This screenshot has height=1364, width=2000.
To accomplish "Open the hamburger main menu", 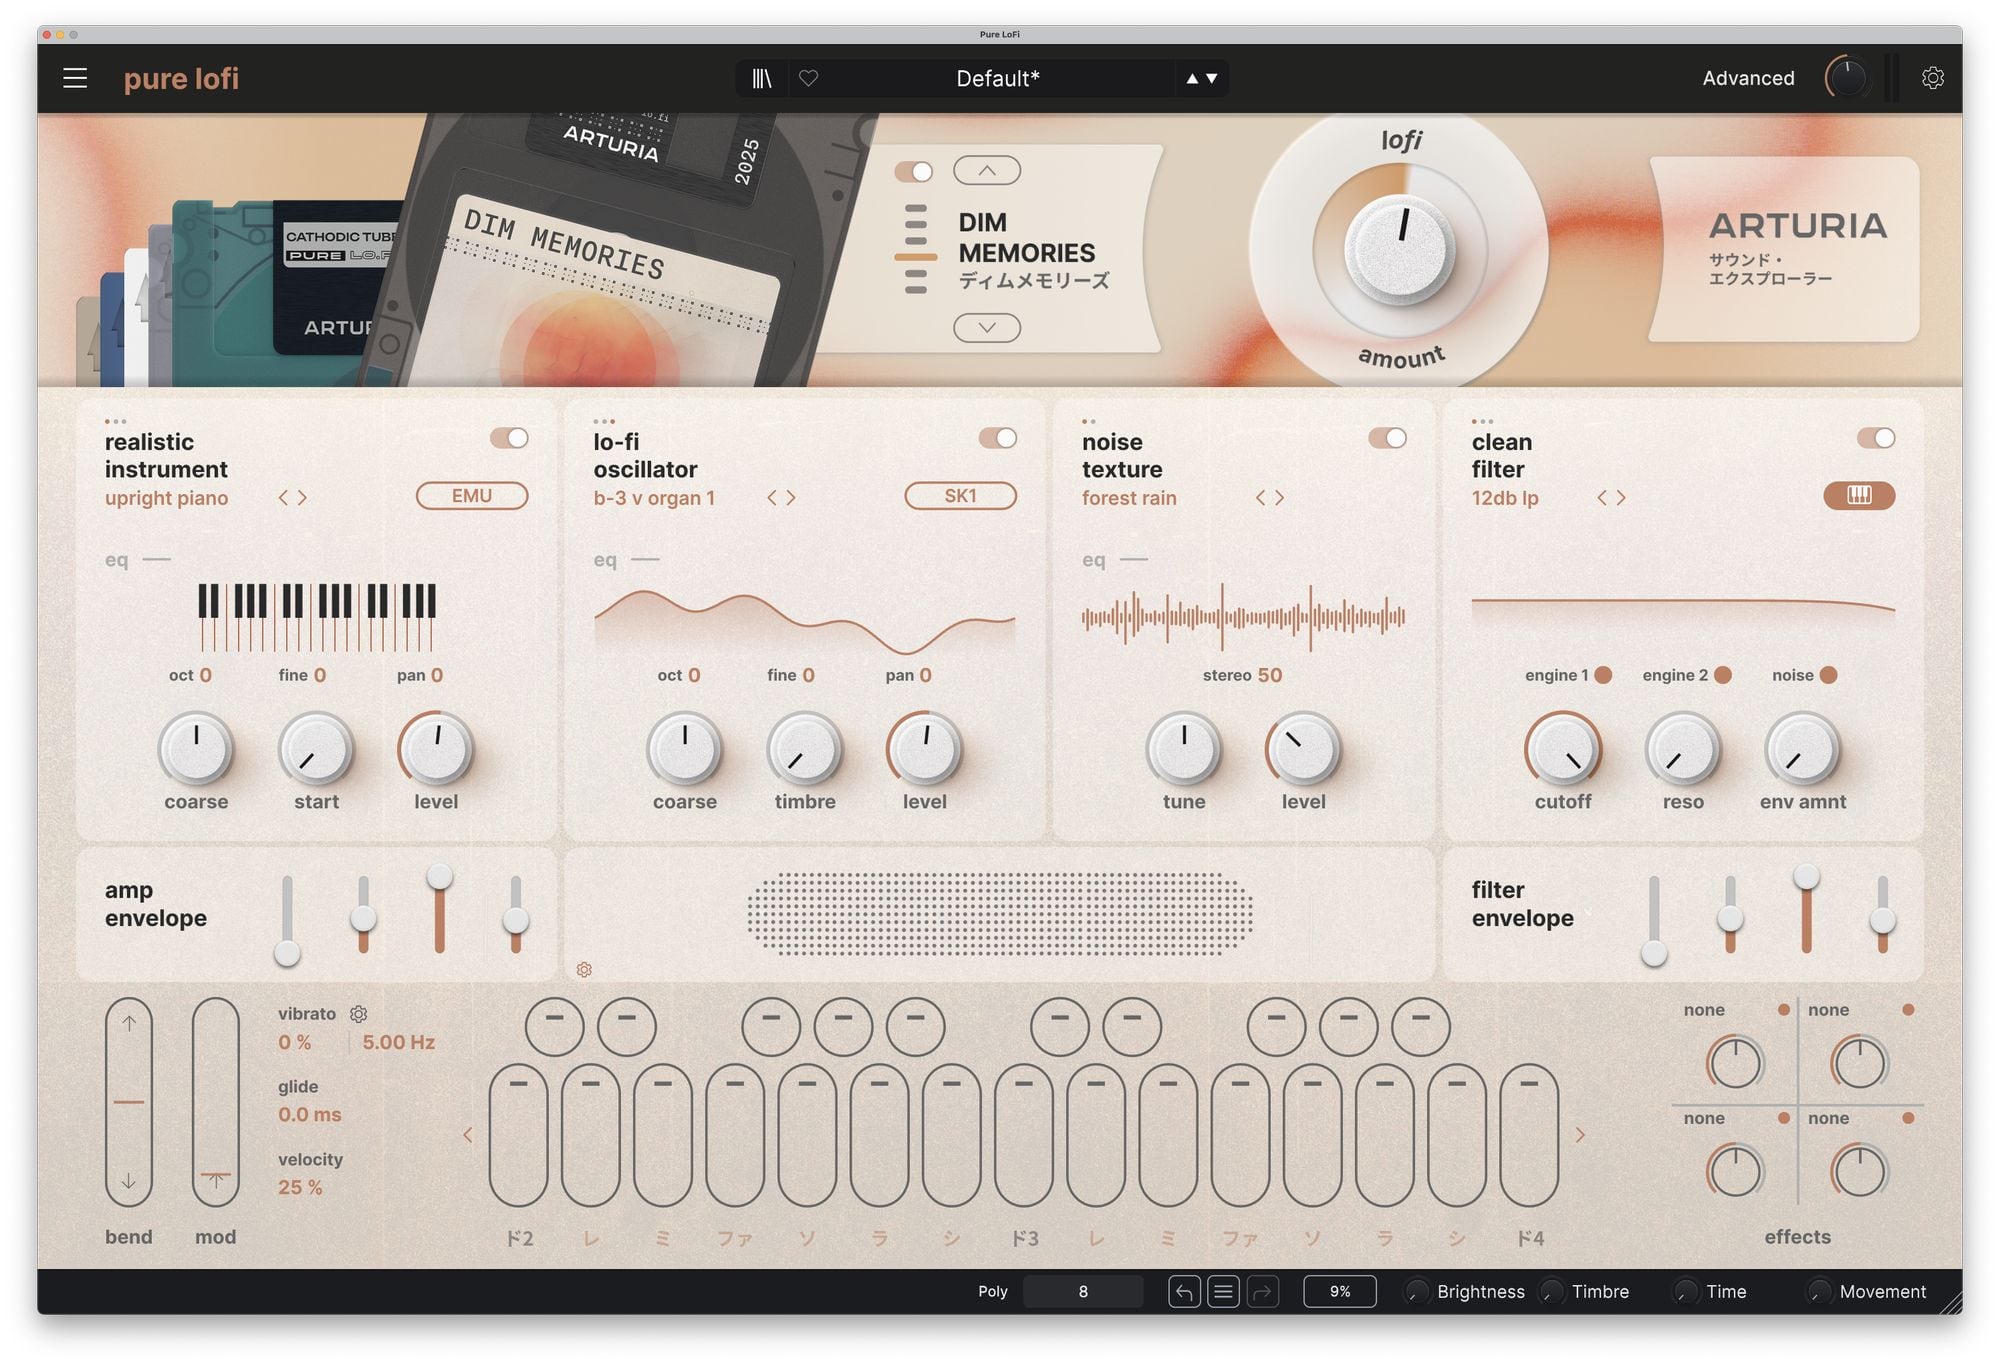I will click(x=75, y=78).
